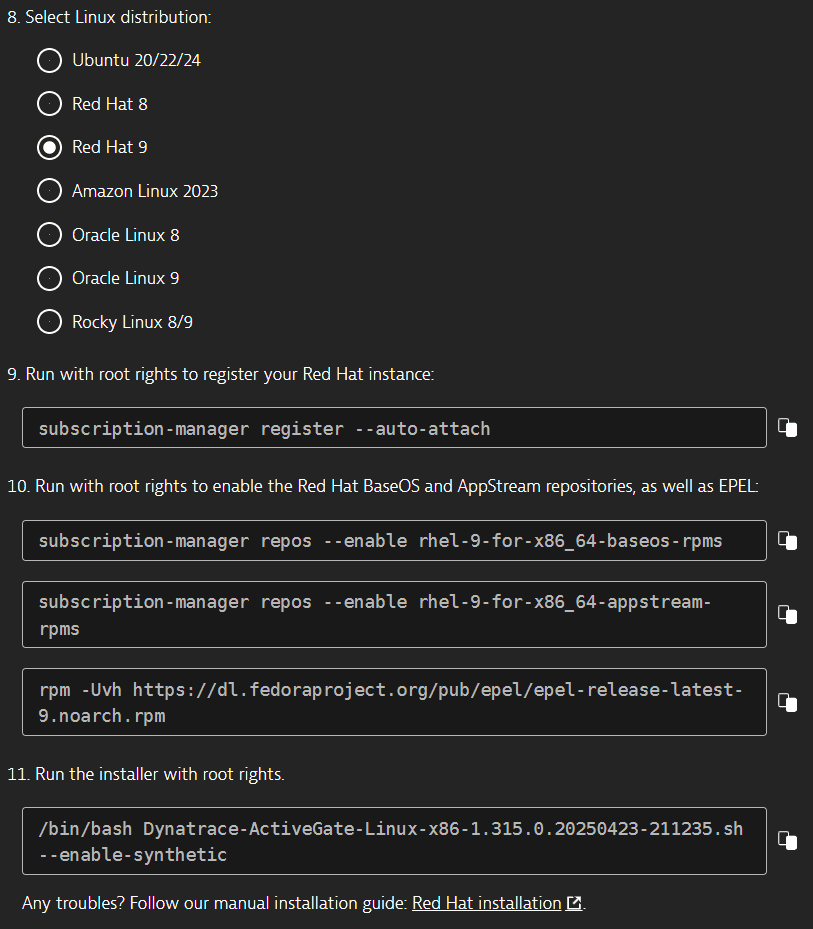Screen dimensions: 813x929
Task: Click the epel-release-latest-9 rpm command box
Action: (x=394, y=702)
